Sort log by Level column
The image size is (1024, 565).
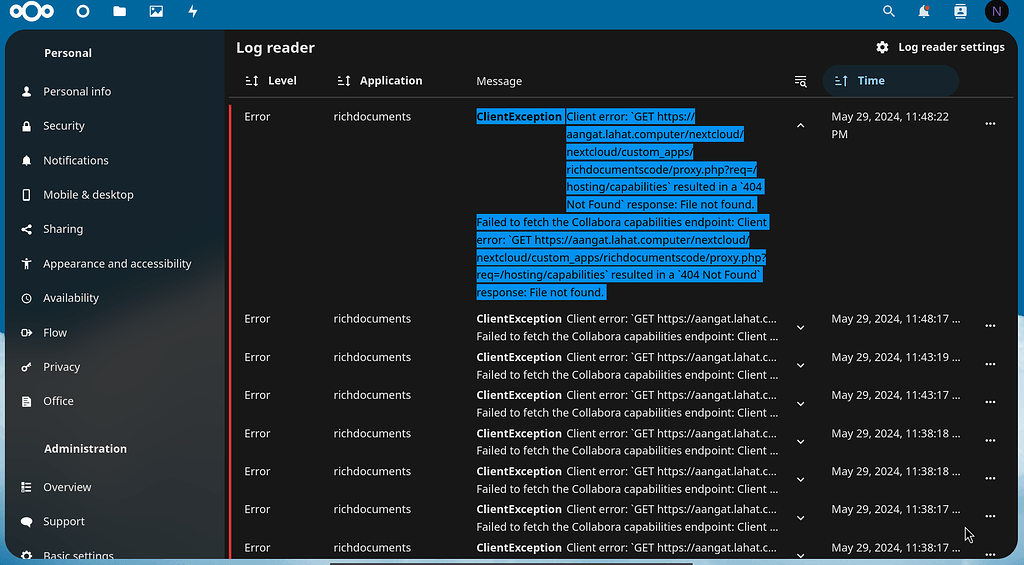coord(271,81)
